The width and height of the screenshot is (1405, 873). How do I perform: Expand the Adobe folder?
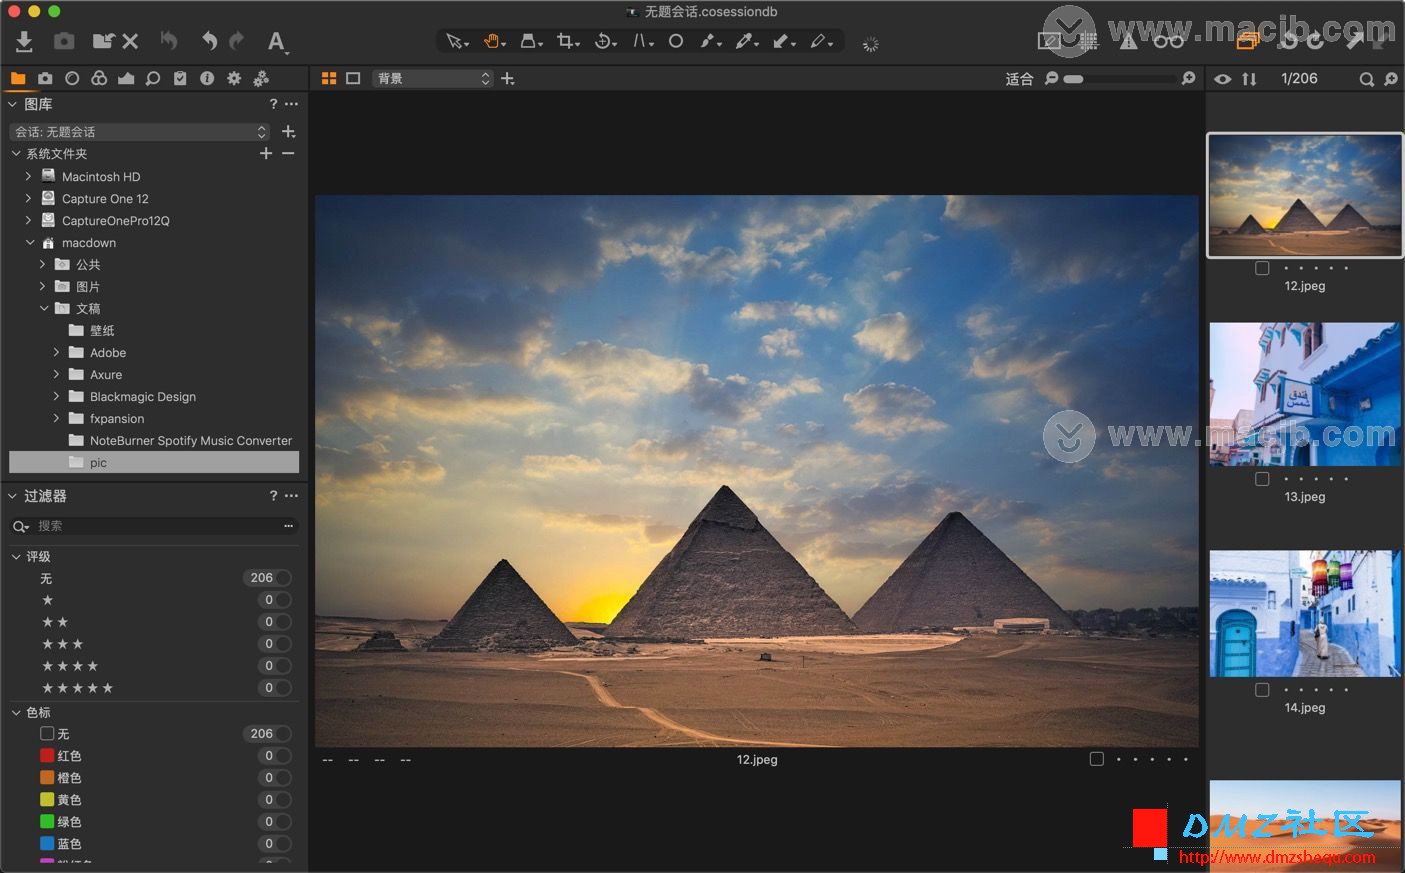(56, 352)
